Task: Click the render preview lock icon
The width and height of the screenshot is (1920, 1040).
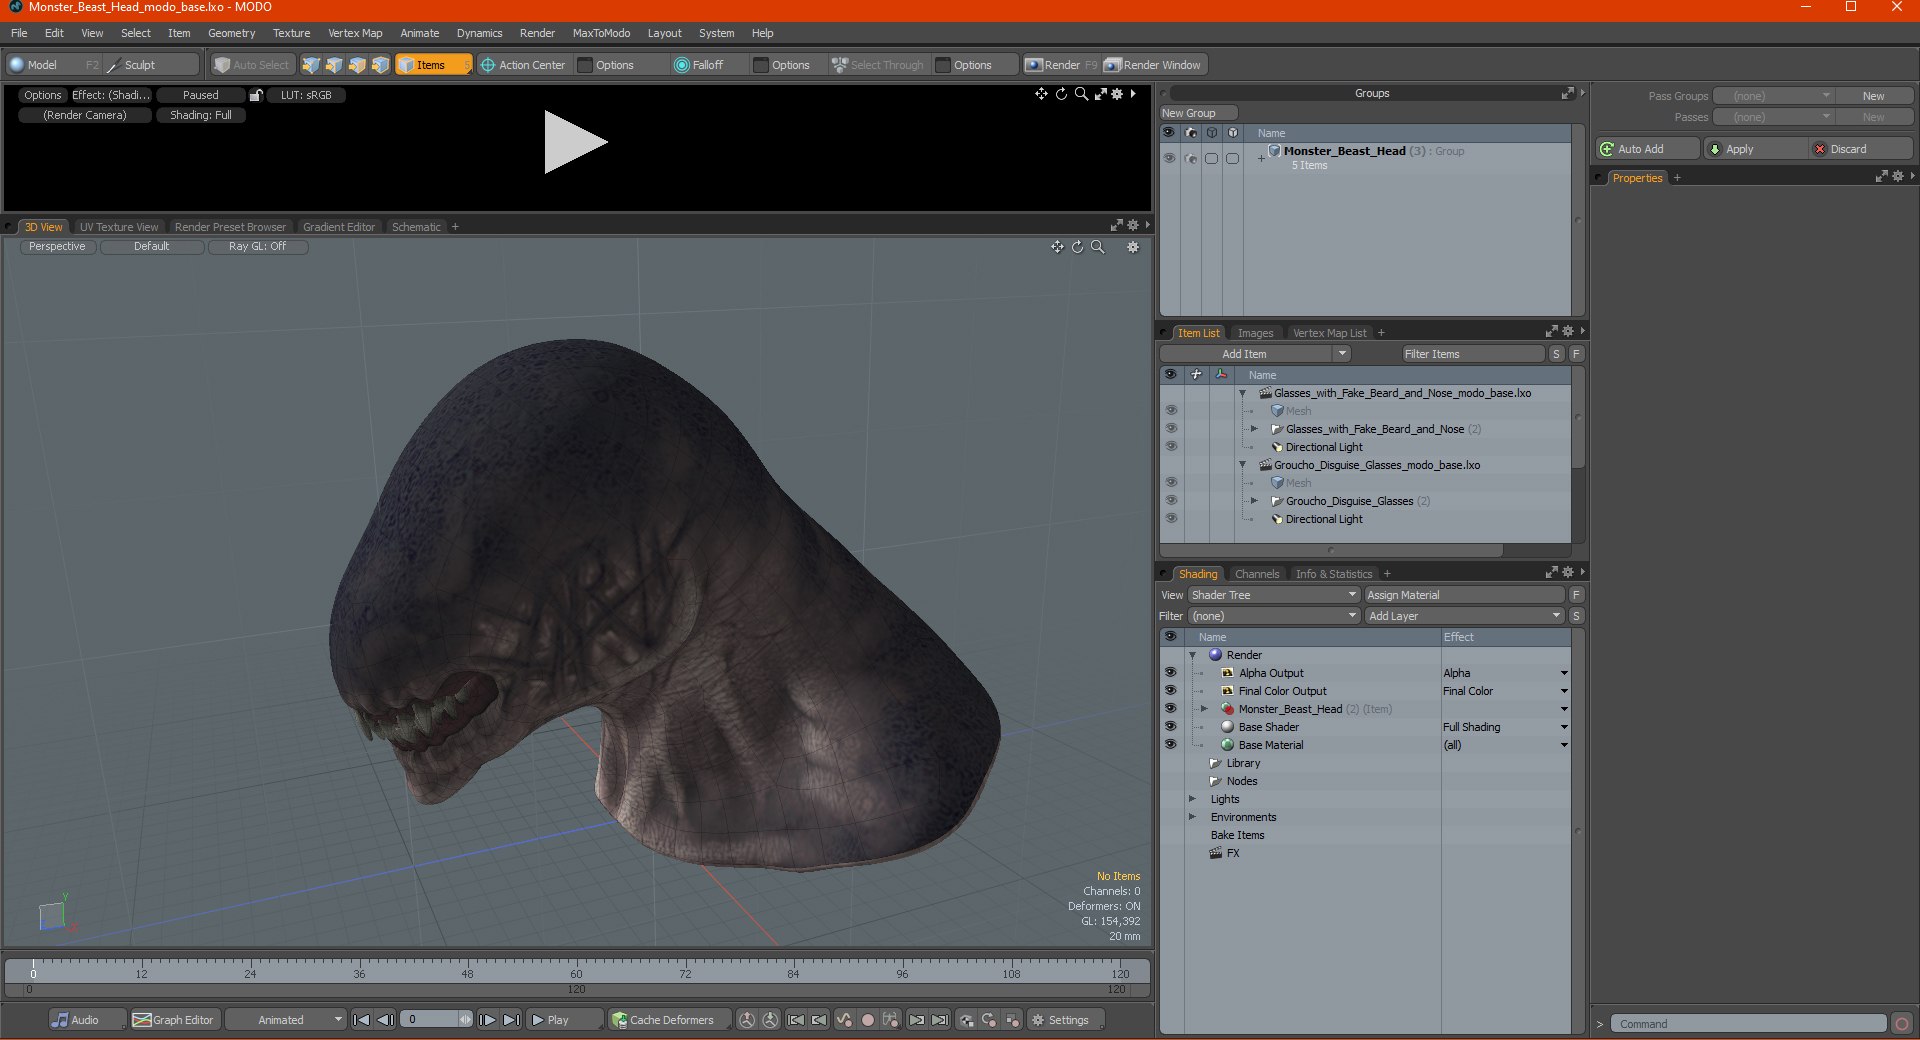Action: (x=256, y=95)
